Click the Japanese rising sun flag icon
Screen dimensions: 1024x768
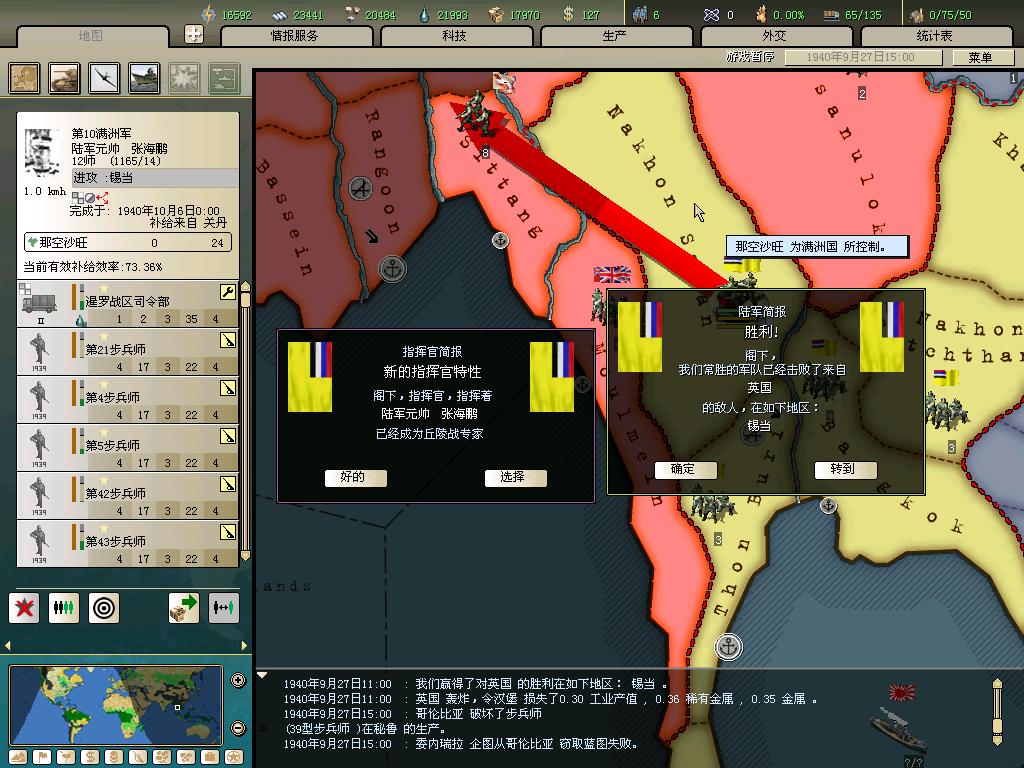[902, 692]
